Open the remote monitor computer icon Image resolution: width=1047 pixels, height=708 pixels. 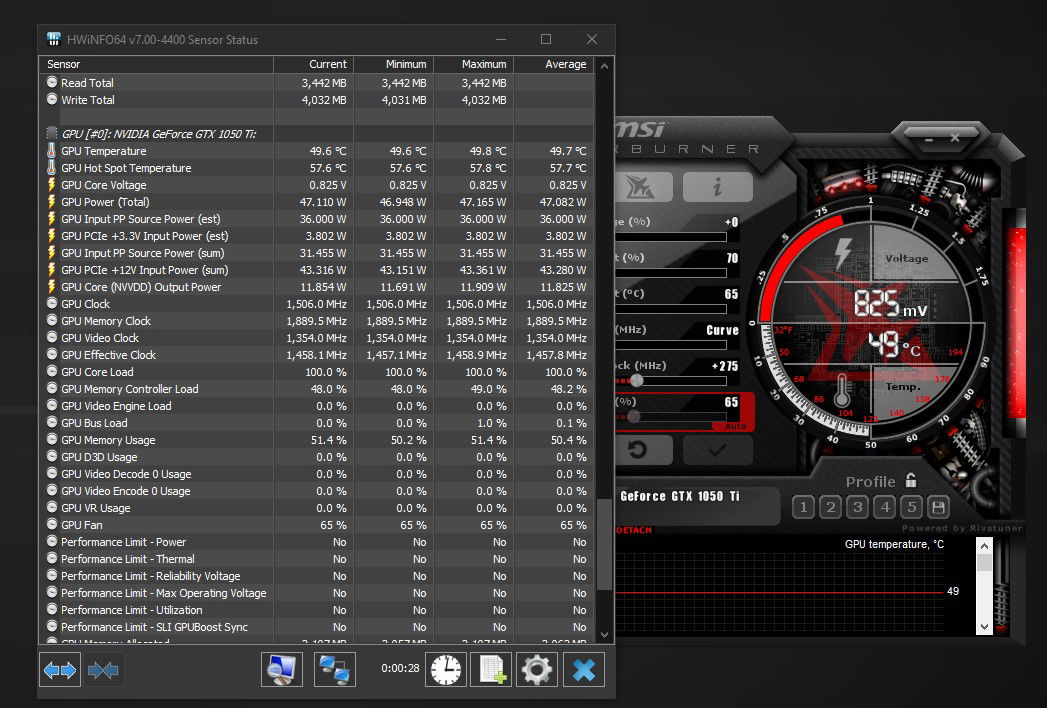point(281,669)
